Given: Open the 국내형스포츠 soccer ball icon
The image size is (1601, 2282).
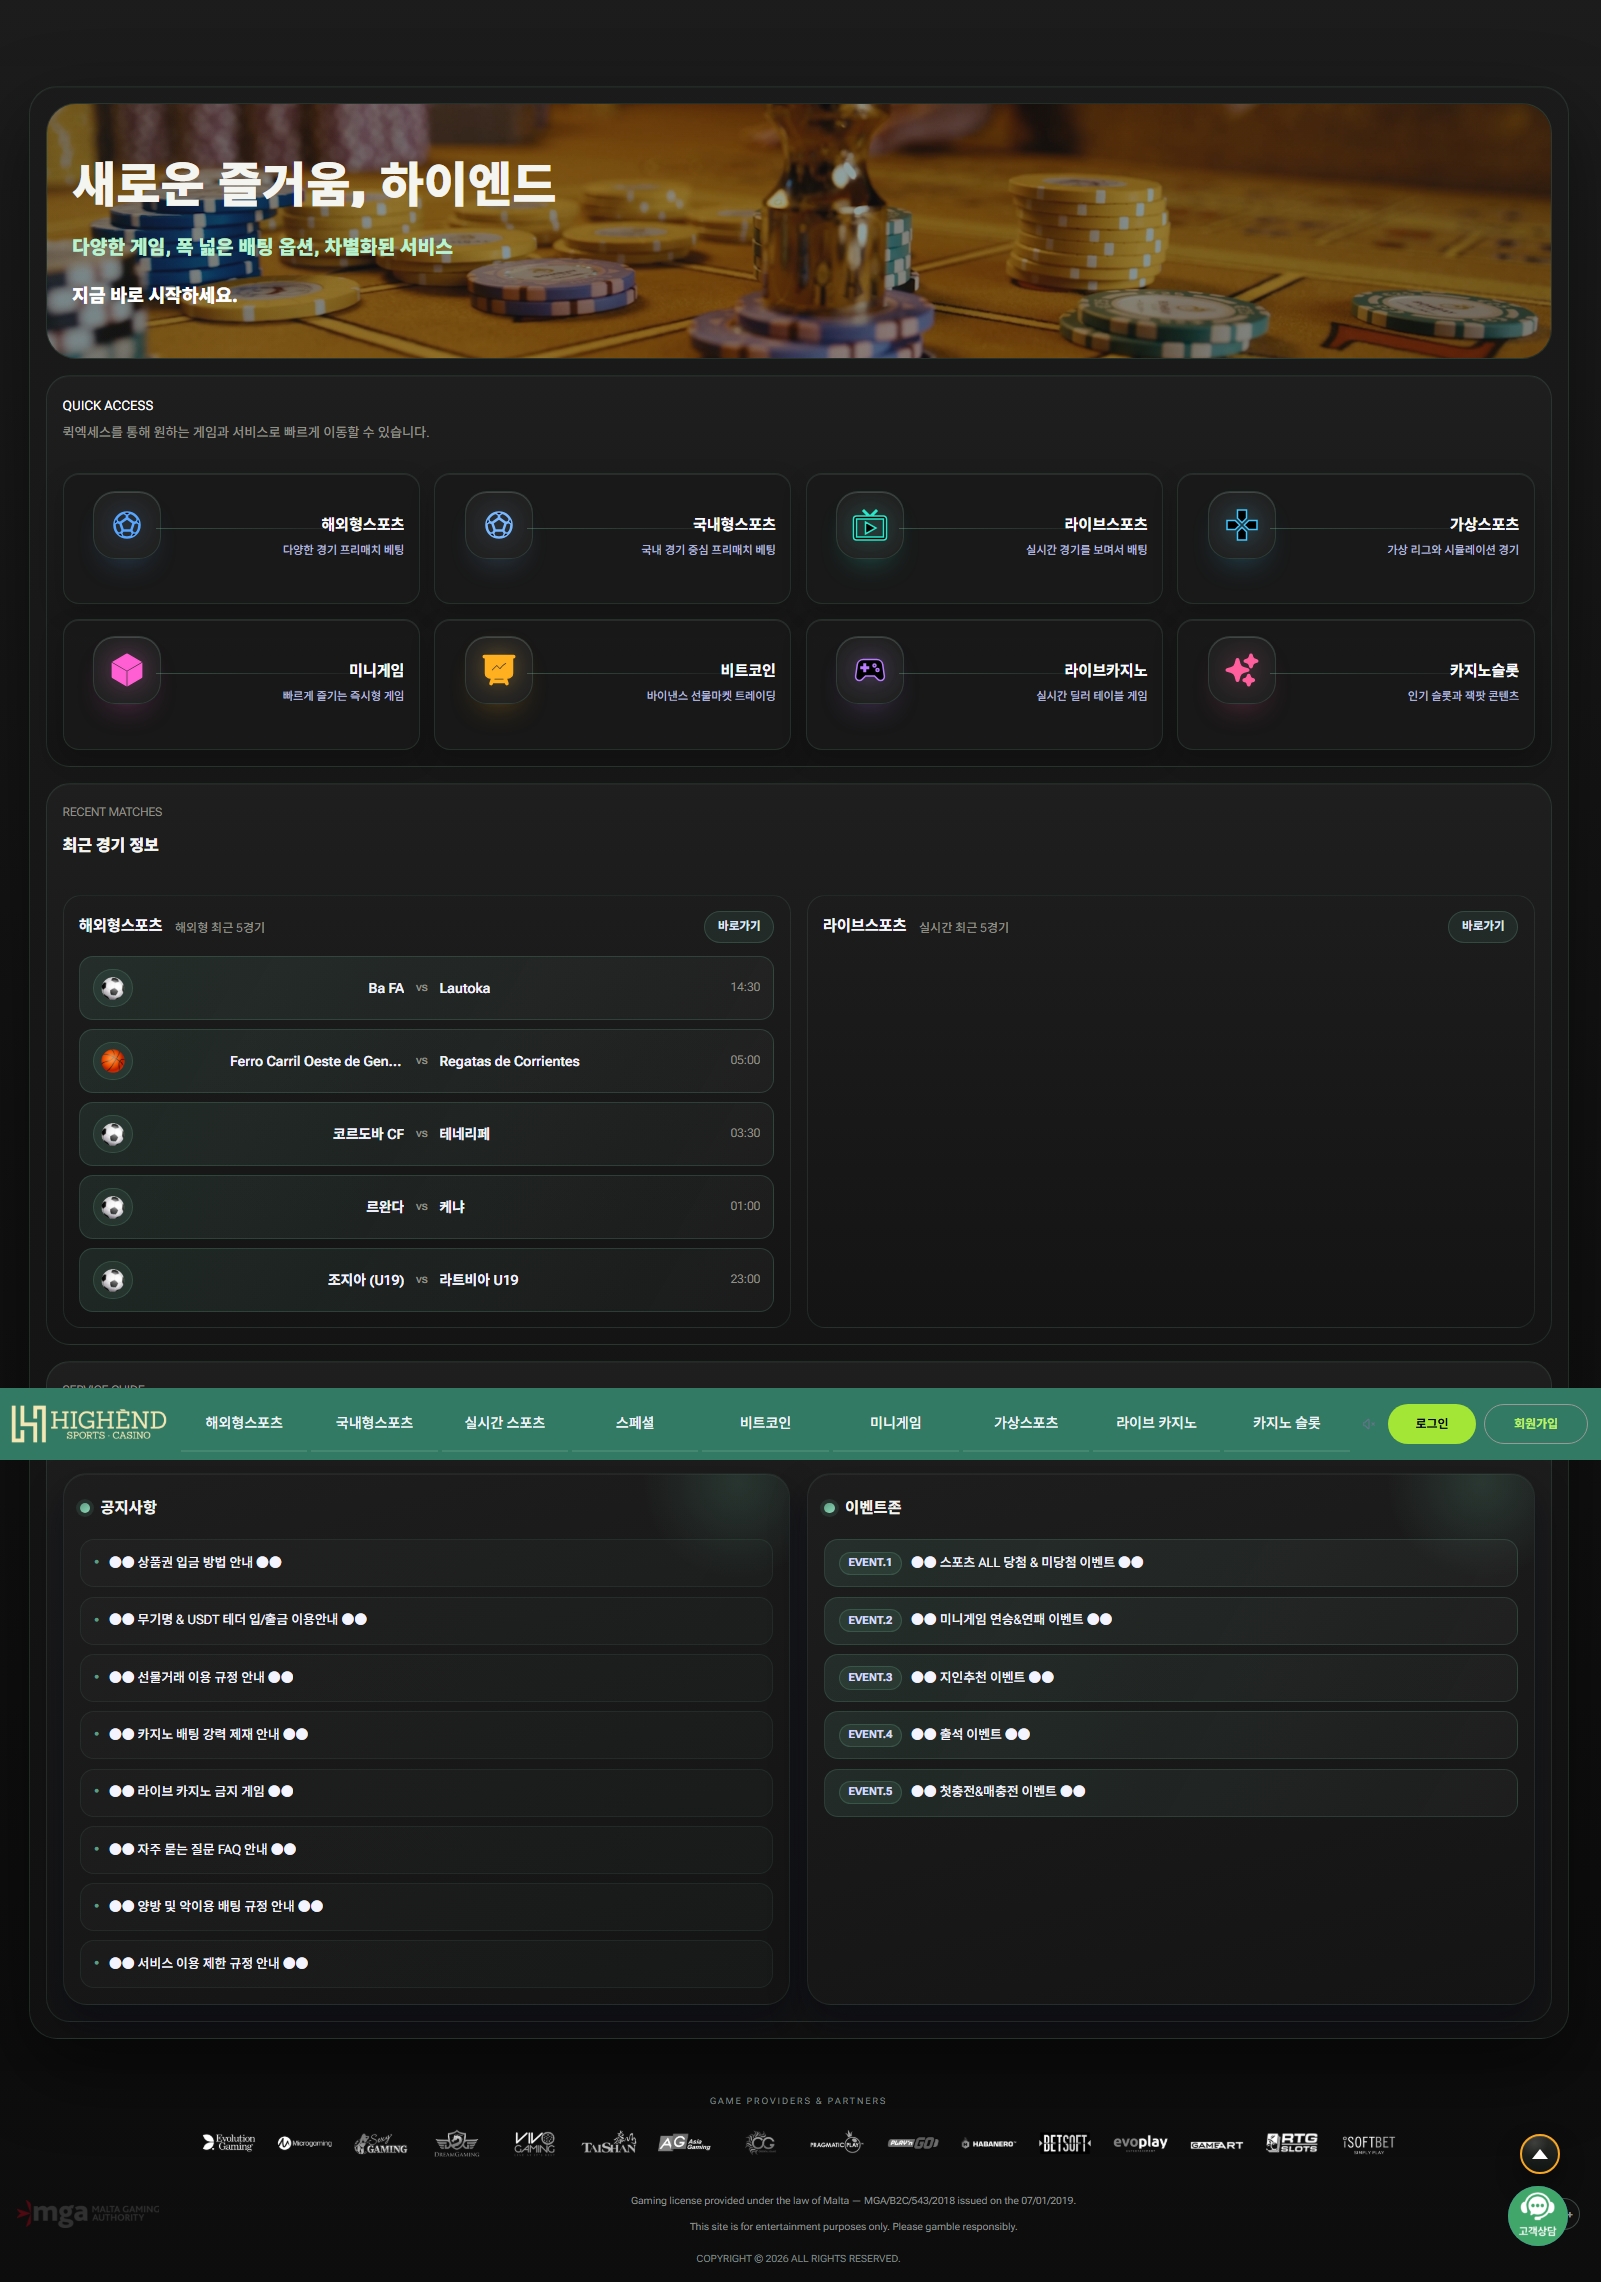Looking at the screenshot, I should 499,525.
